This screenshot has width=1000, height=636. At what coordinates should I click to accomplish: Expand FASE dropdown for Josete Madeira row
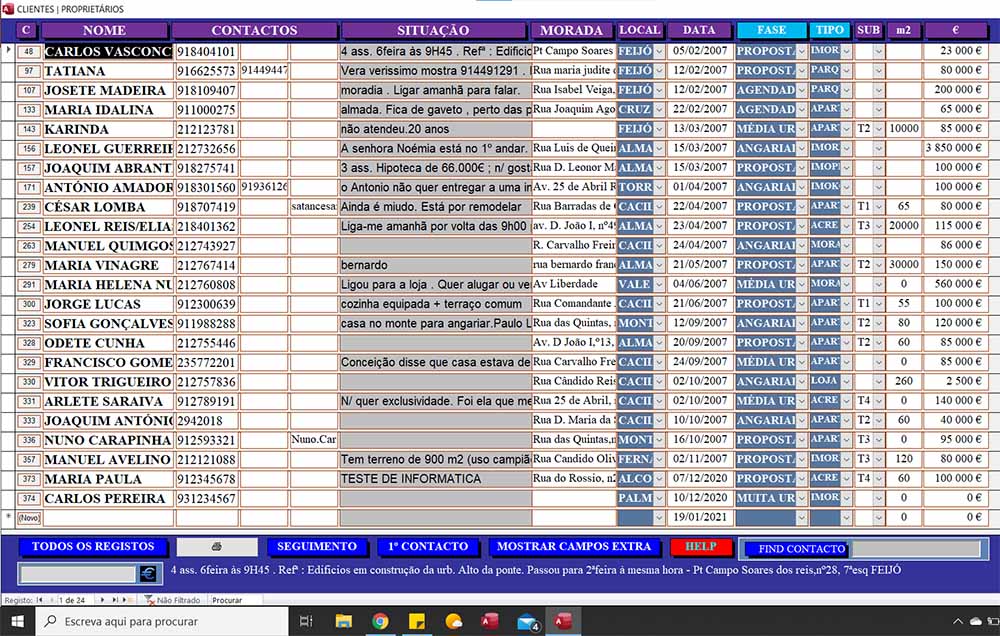(802, 90)
